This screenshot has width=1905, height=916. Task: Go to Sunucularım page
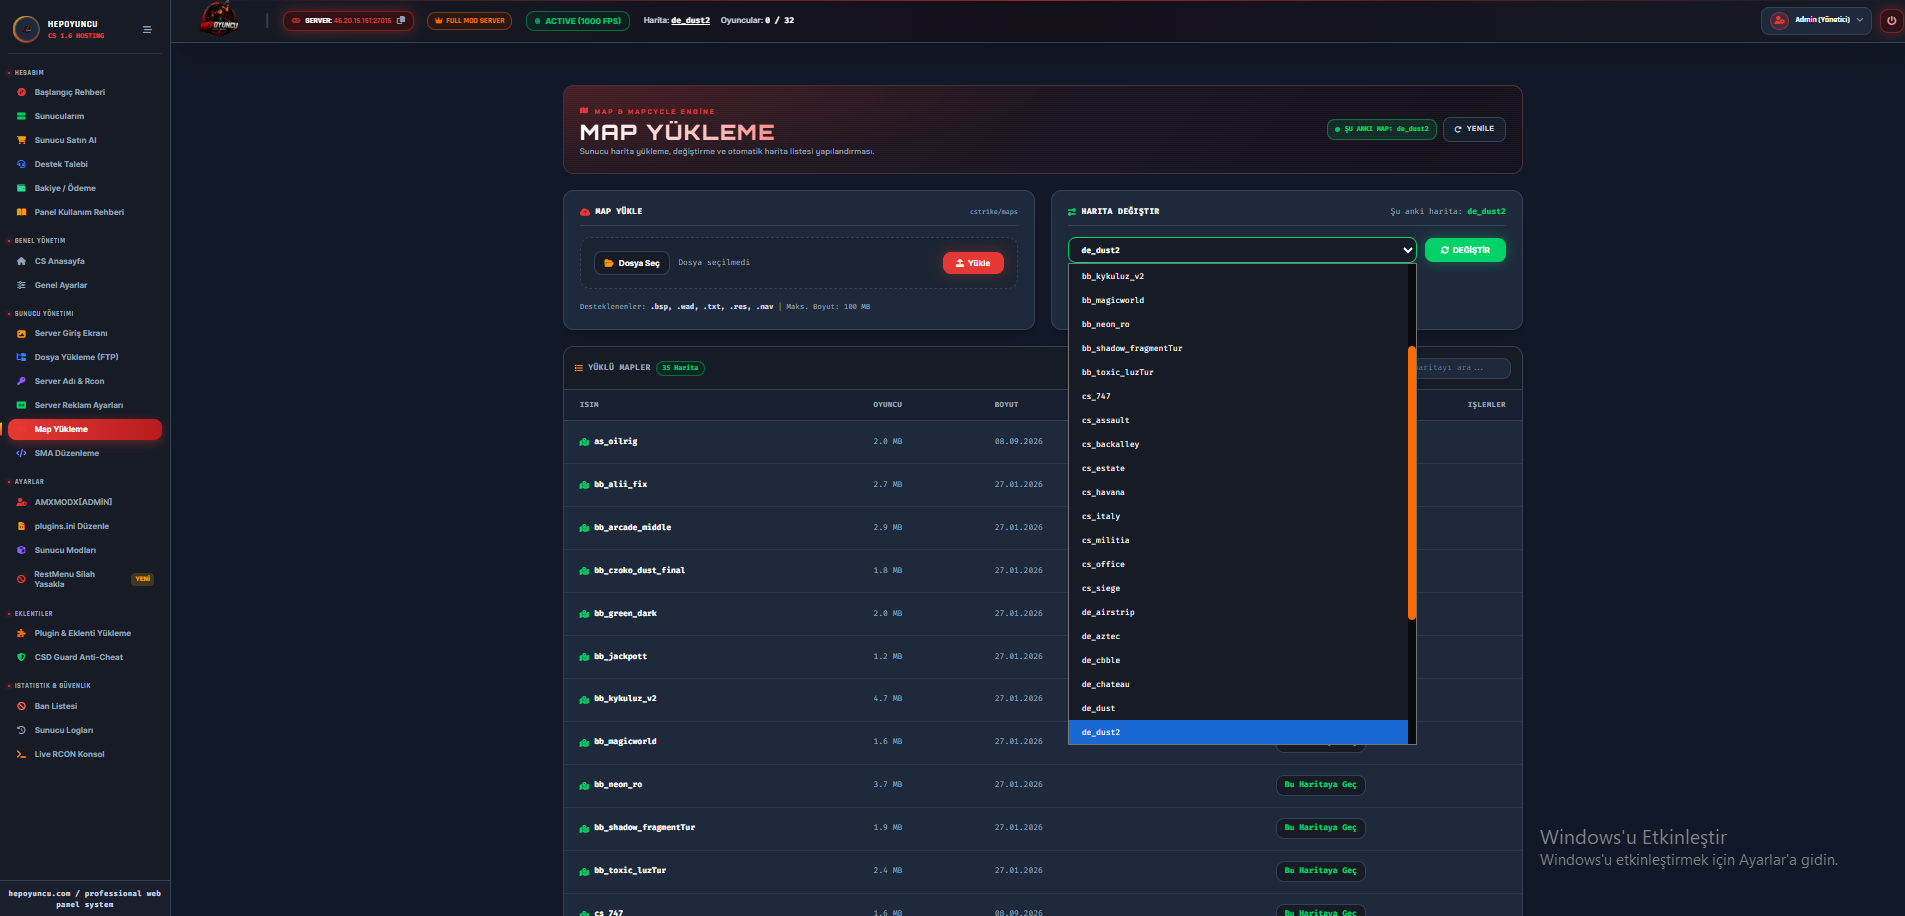(x=59, y=116)
